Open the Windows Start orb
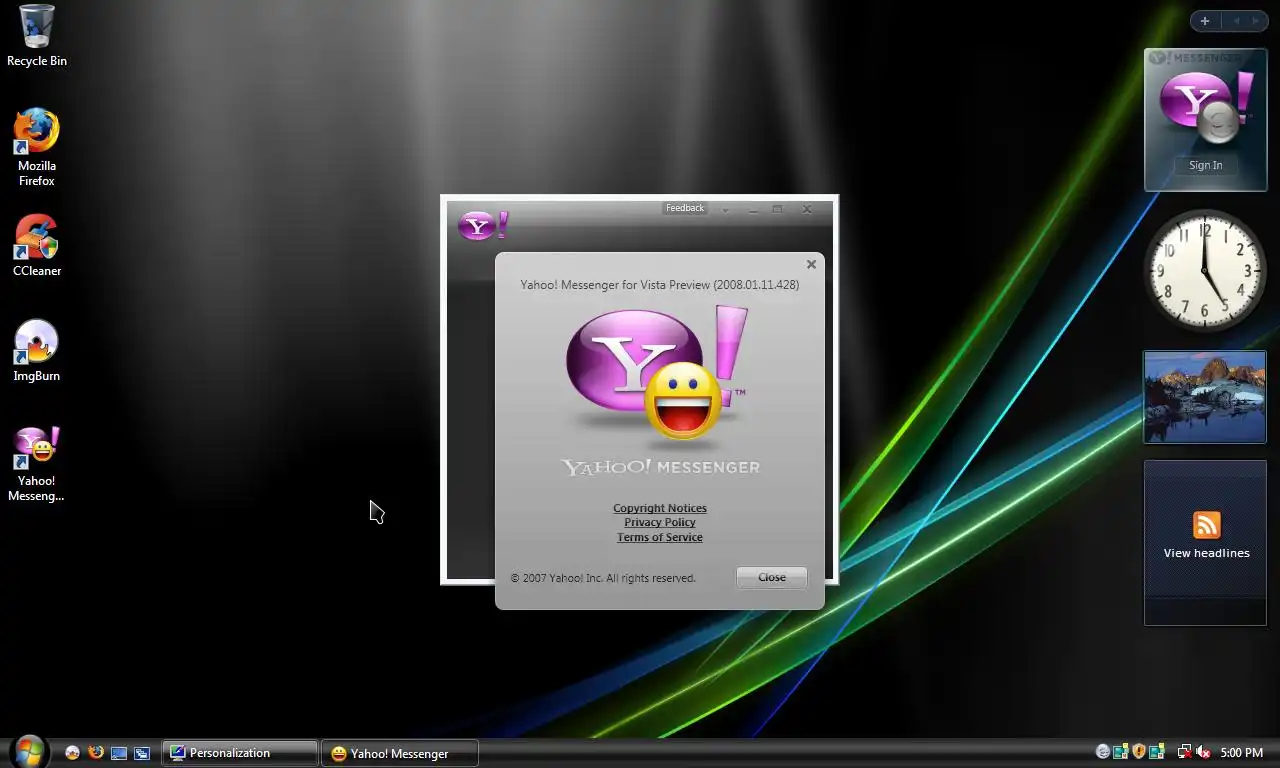The width and height of the screenshot is (1280, 768). coord(29,752)
